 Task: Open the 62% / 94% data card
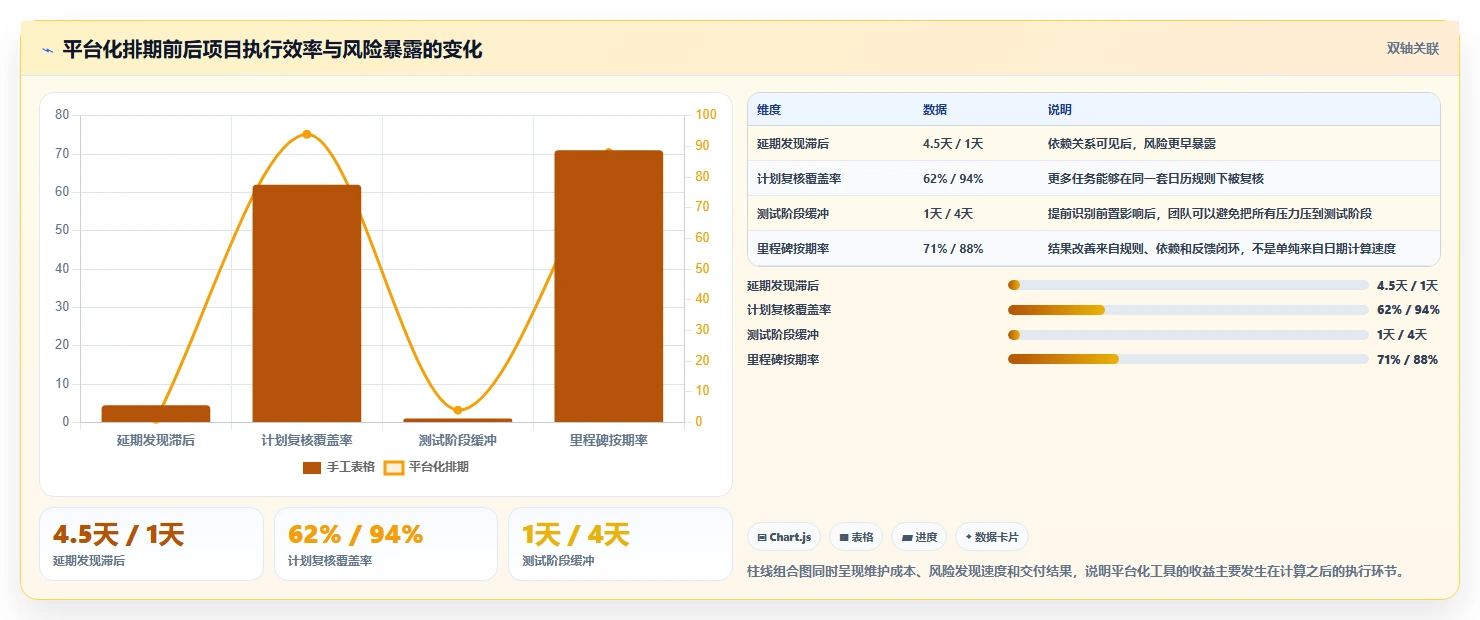(x=386, y=544)
